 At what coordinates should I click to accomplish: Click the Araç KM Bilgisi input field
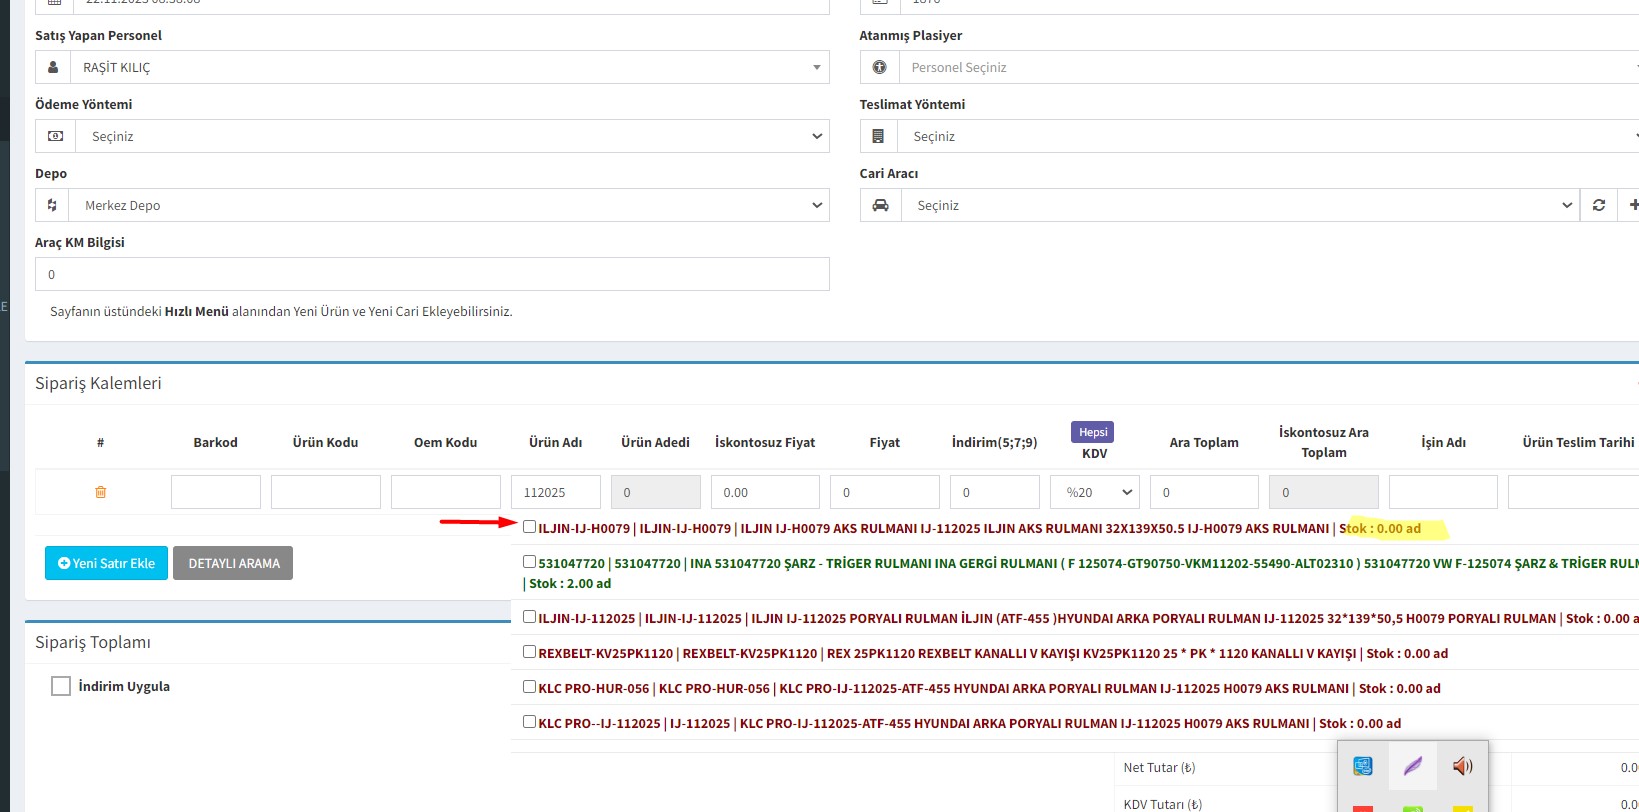point(432,274)
